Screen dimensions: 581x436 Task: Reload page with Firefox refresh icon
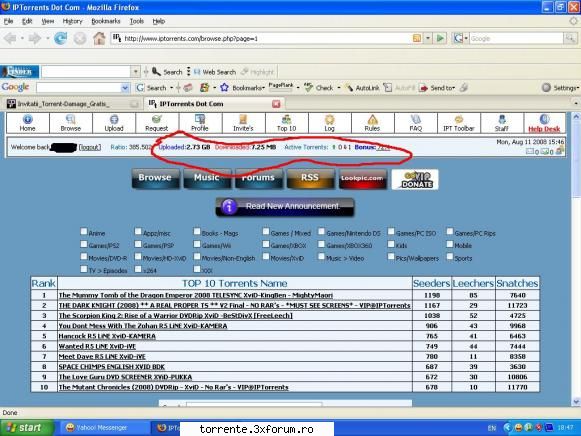[60, 38]
